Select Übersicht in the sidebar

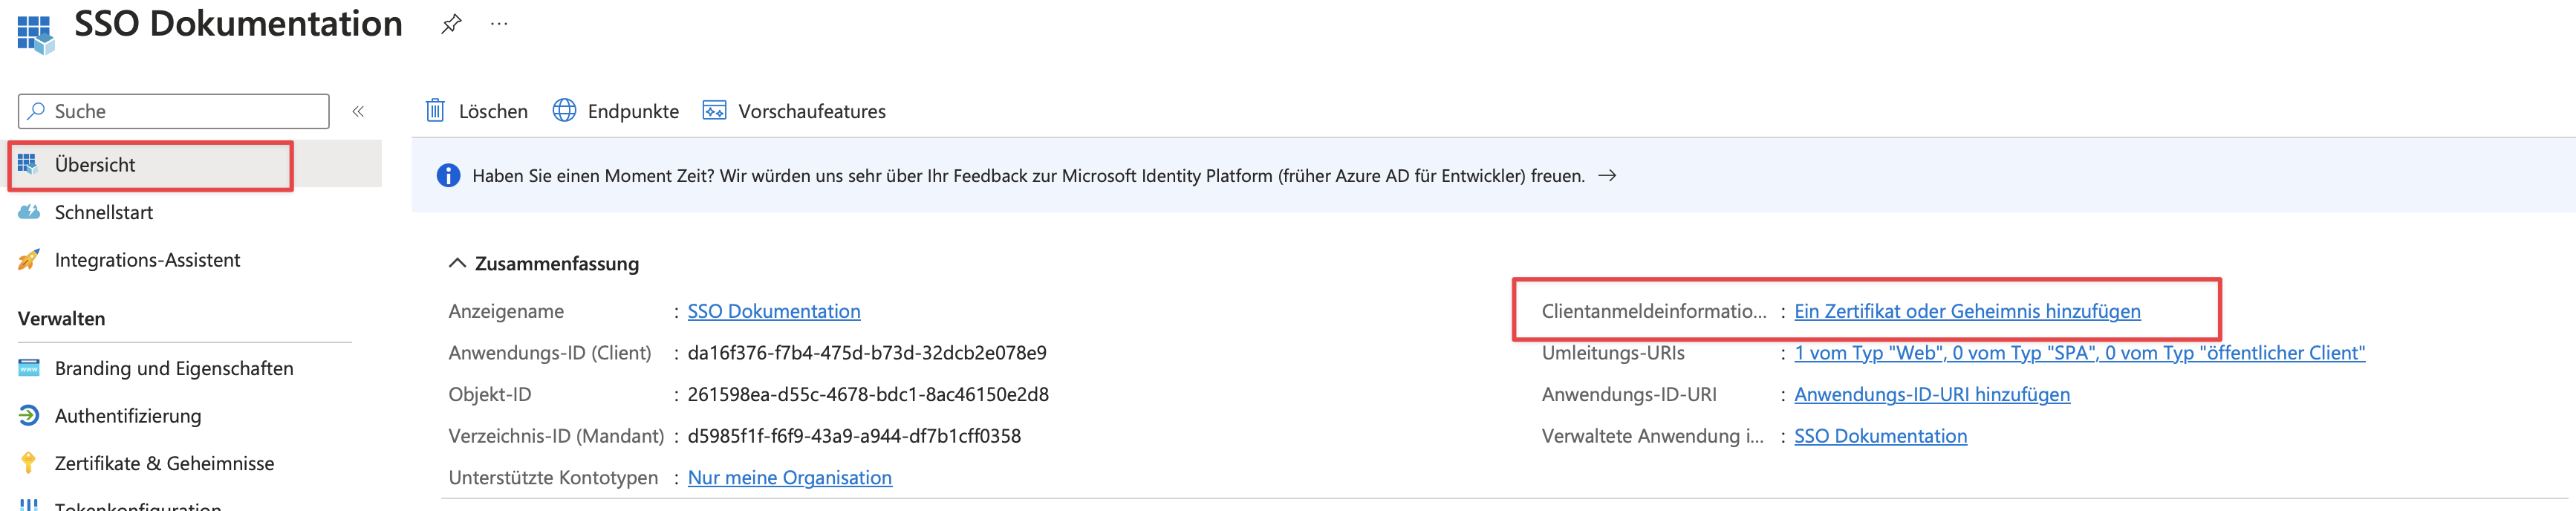click(x=95, y=165)
